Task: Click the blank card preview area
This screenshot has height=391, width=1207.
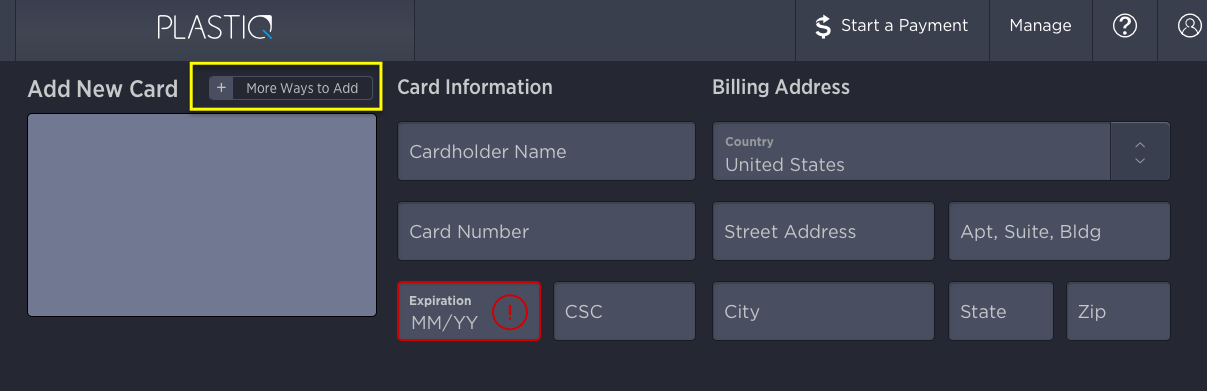Action: coord(202,215)
